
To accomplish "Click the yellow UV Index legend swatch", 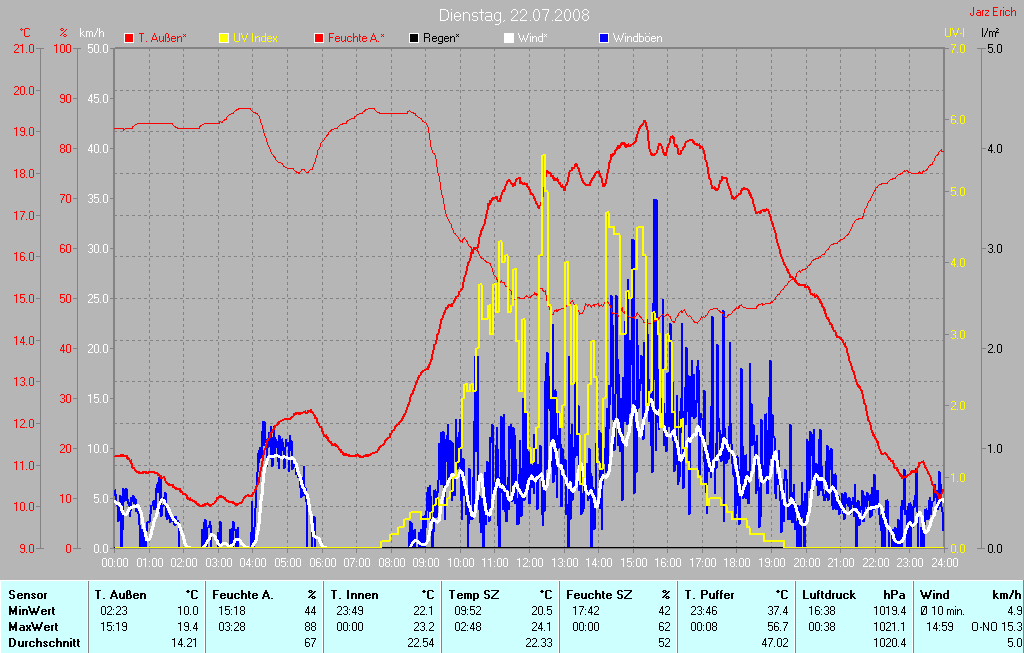I will (x=225, y=38).
